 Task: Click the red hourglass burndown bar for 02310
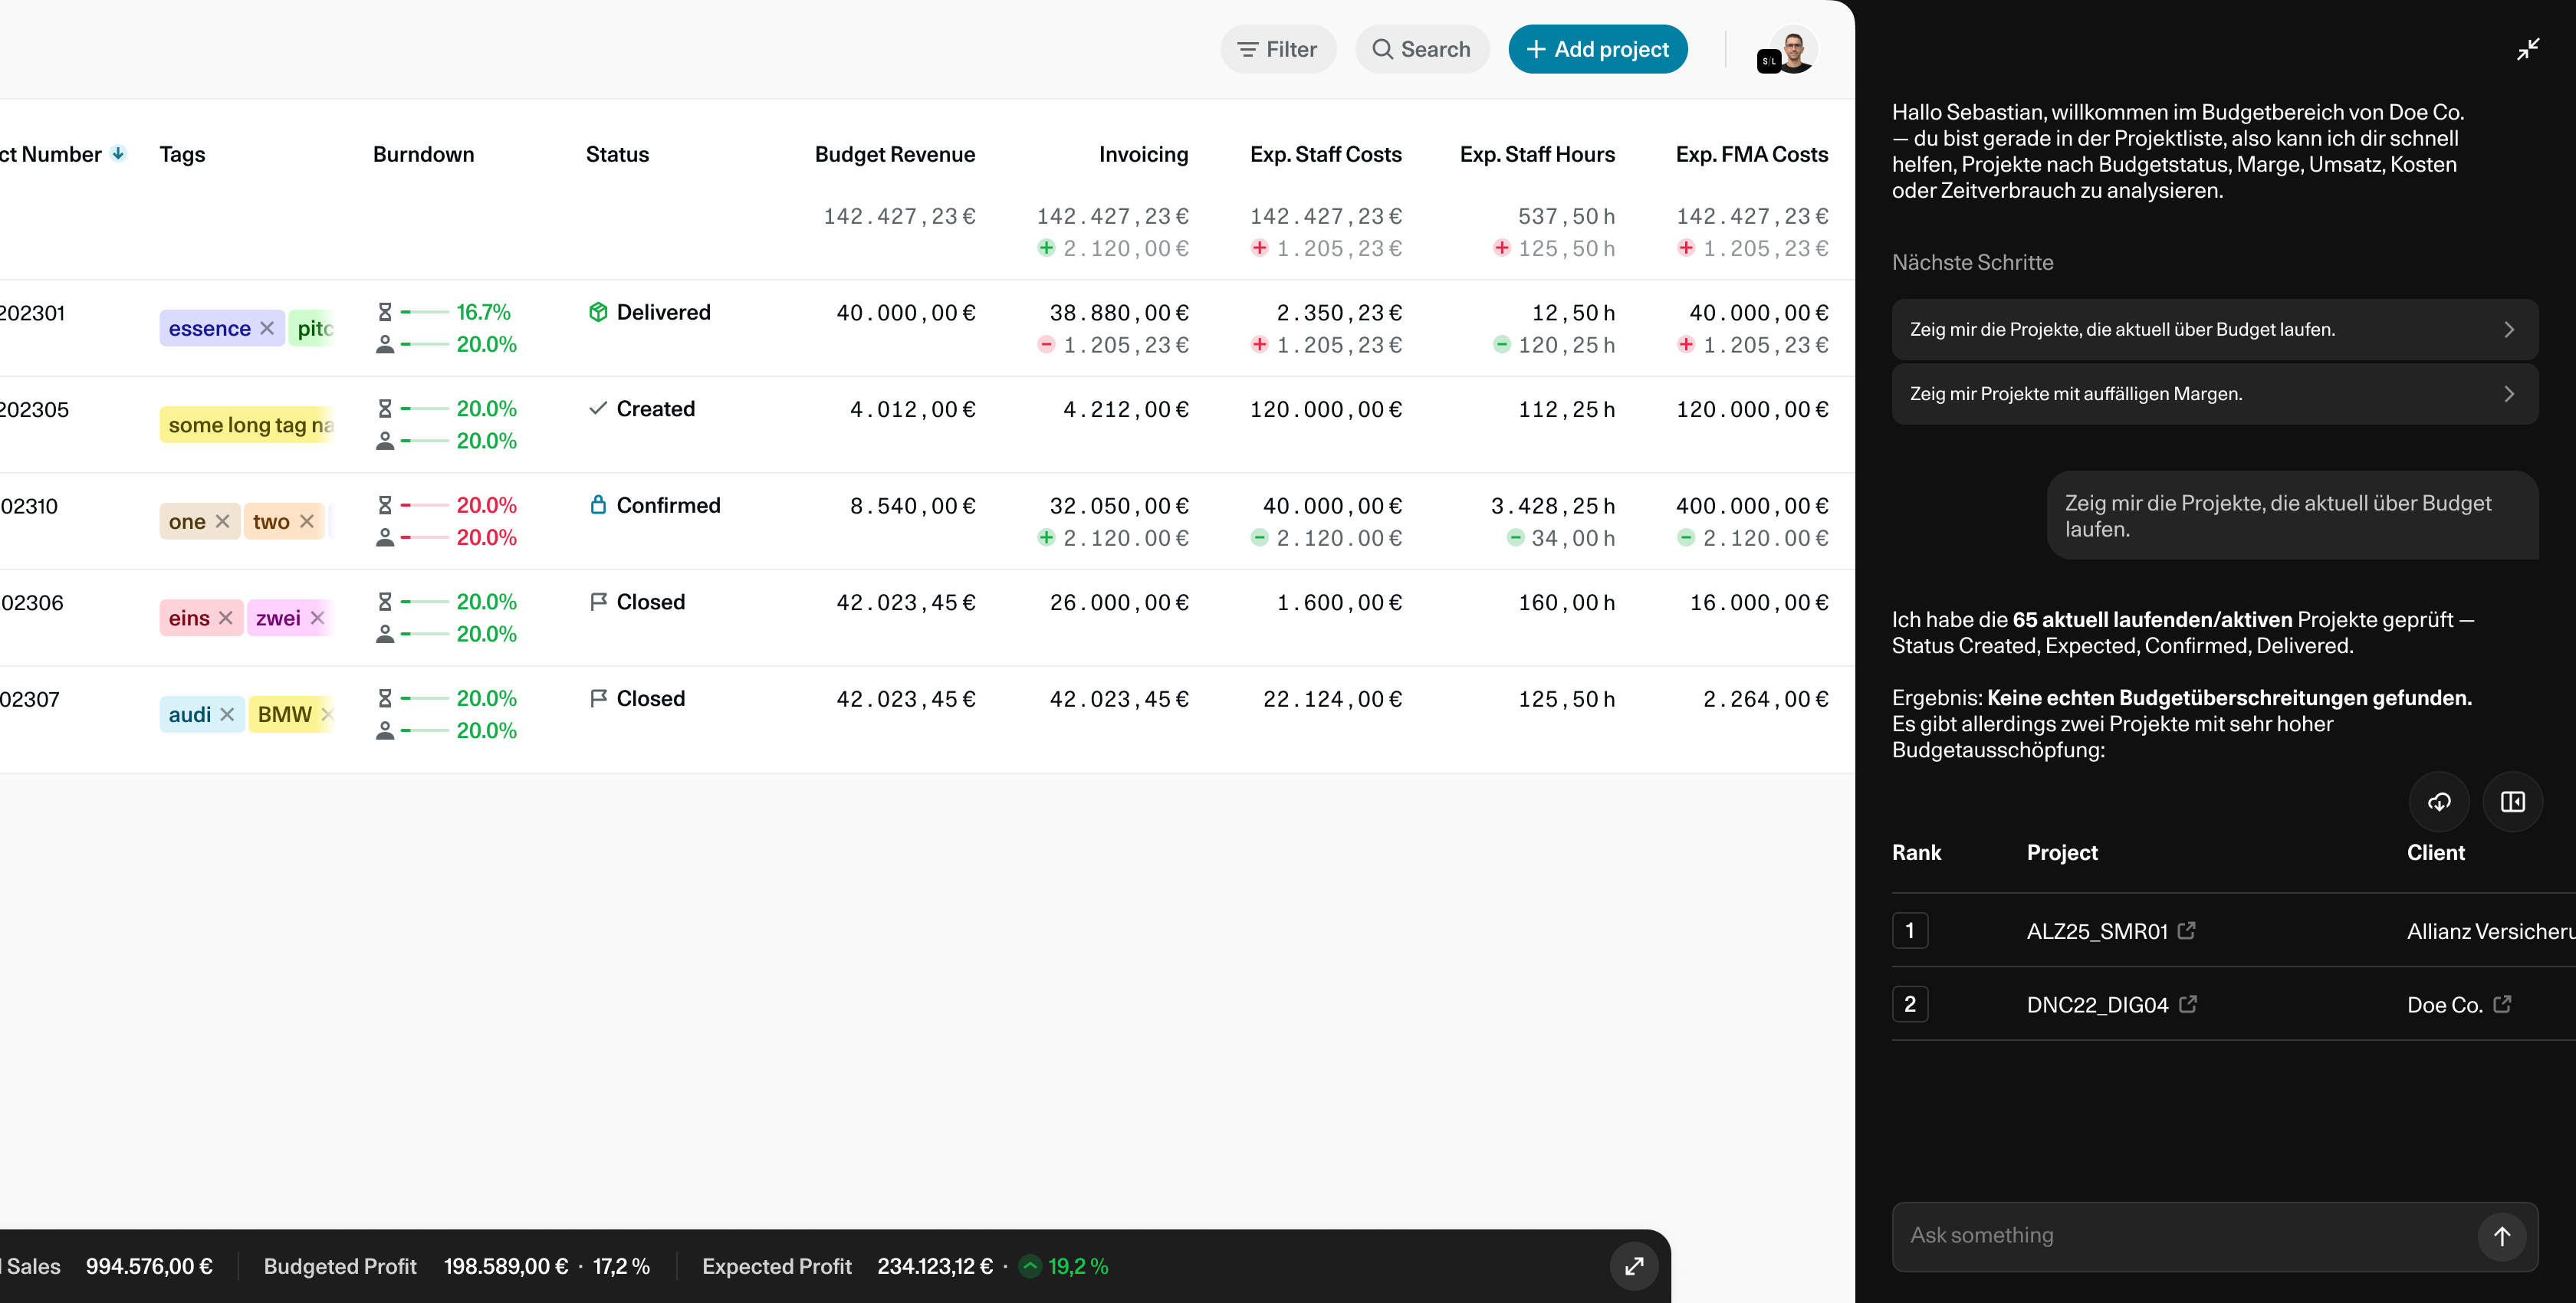pos(425,505)
